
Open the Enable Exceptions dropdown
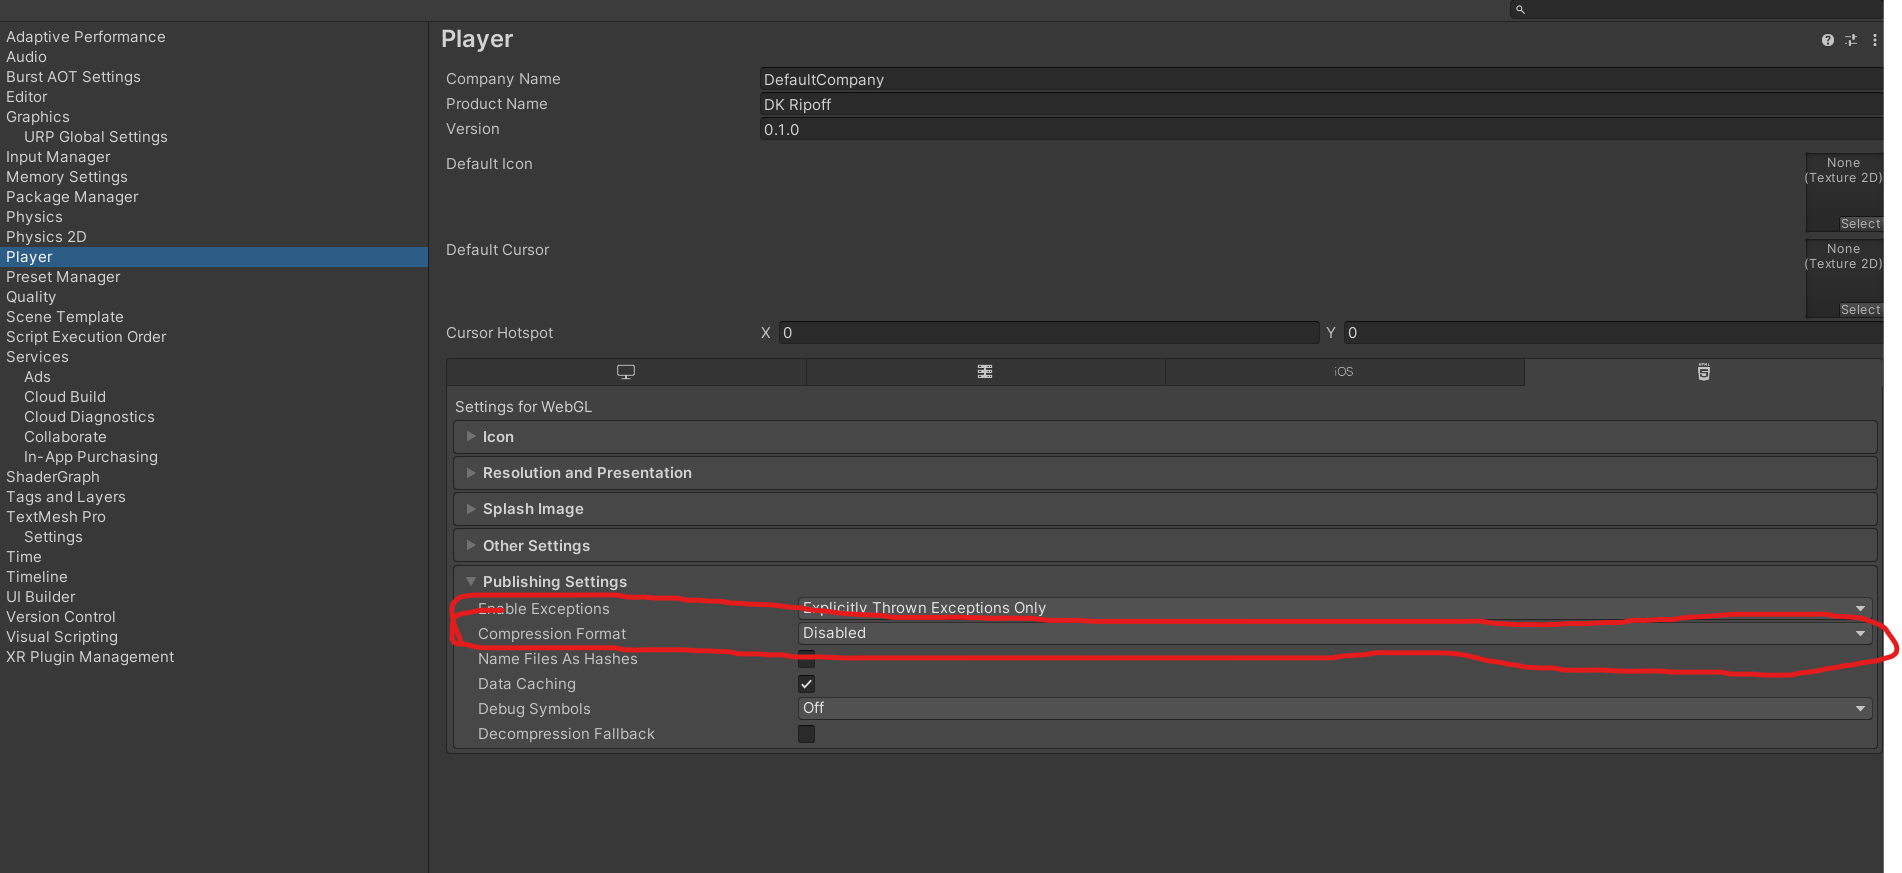point(1334,608)
